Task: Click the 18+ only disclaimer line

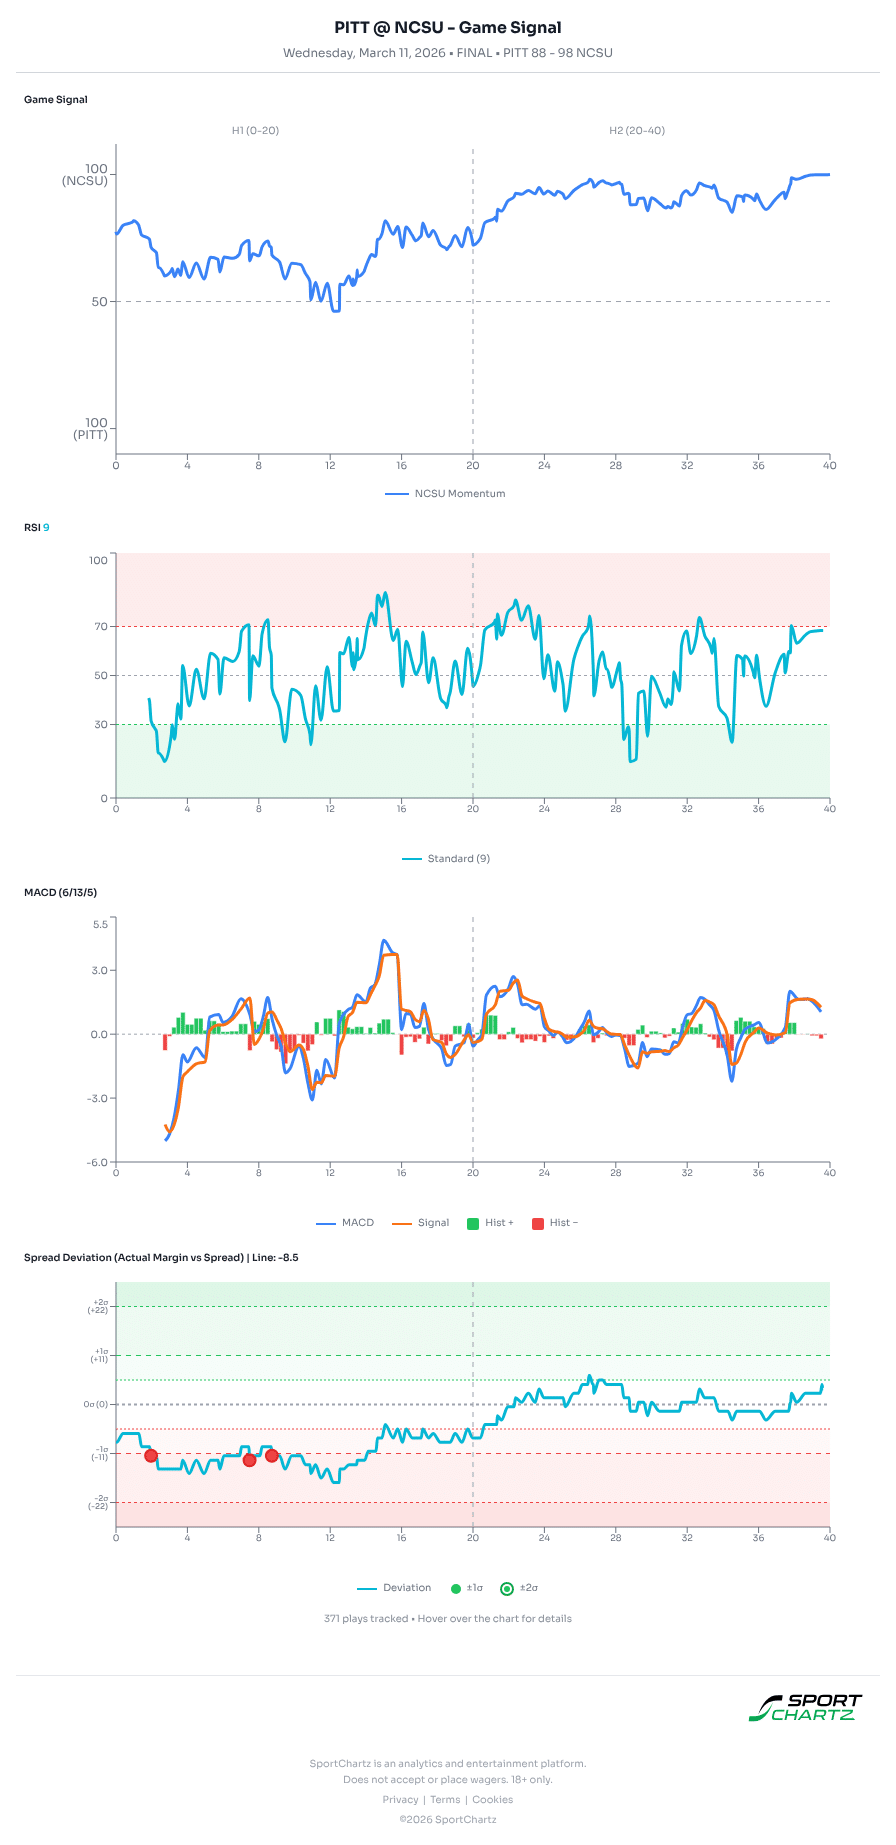Action: pyautogui.click(x=448, y=1780)
